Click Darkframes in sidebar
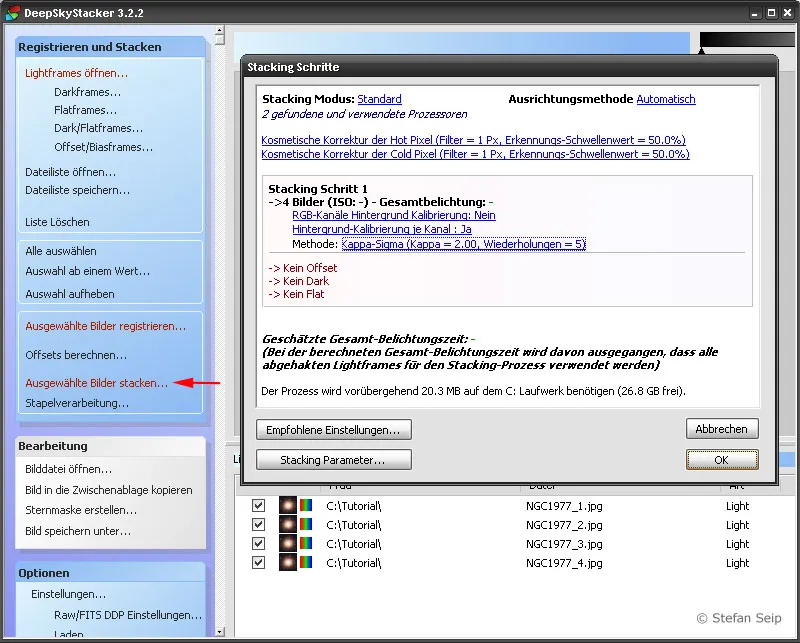Screen dimensions: 800x643 88,92
